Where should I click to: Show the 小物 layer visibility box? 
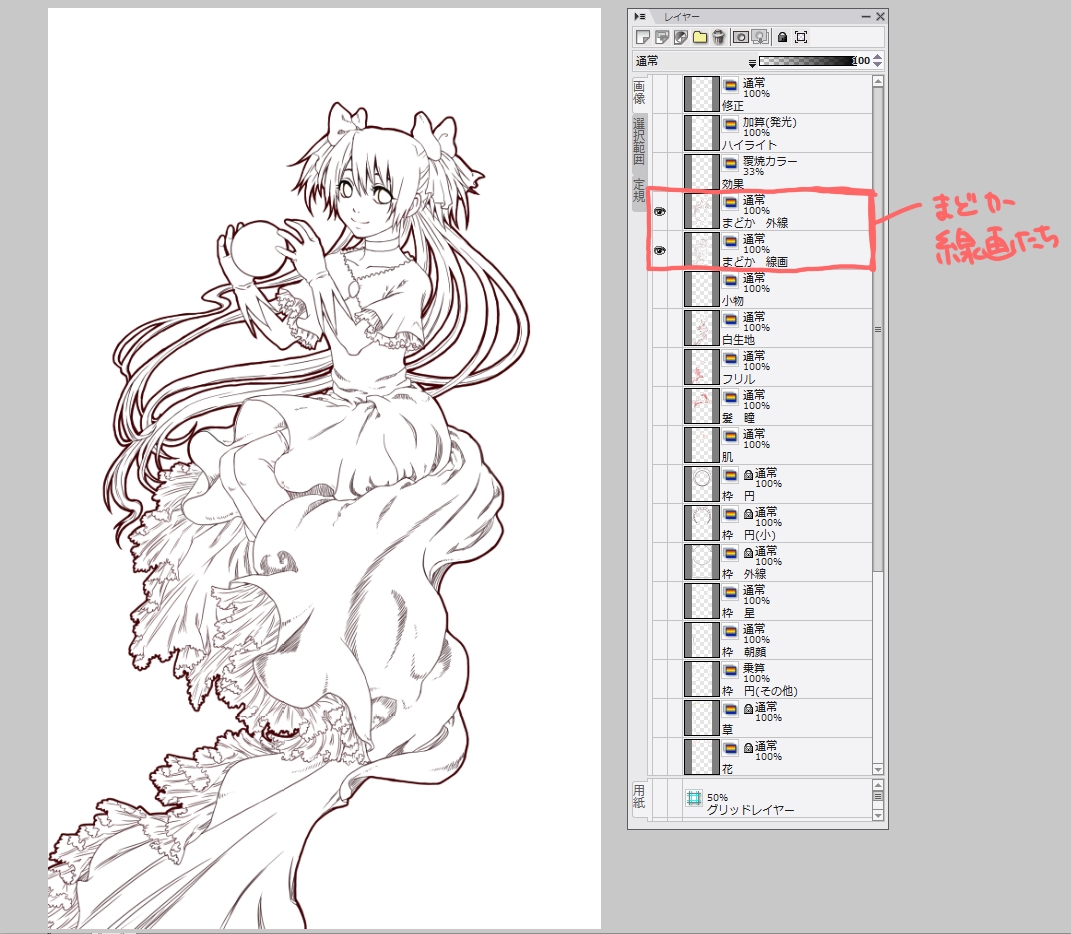pos(659,289)
